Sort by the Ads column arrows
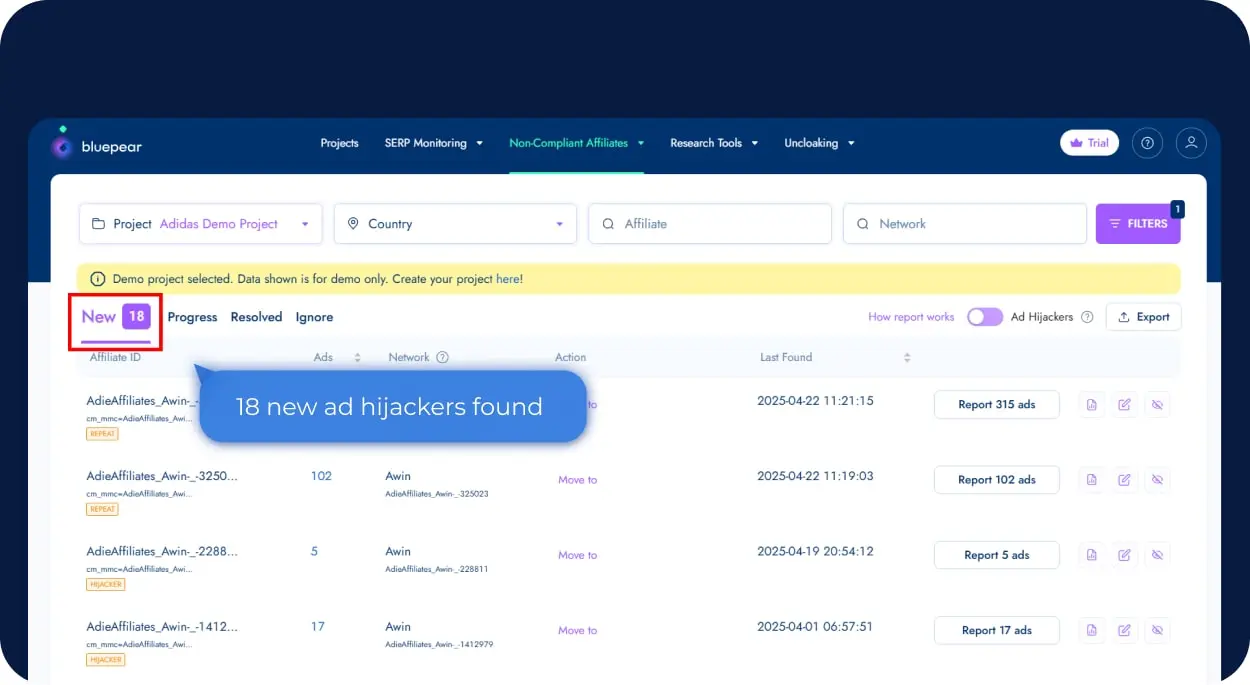Screen dimensions: 1250x685 point(357,357)
